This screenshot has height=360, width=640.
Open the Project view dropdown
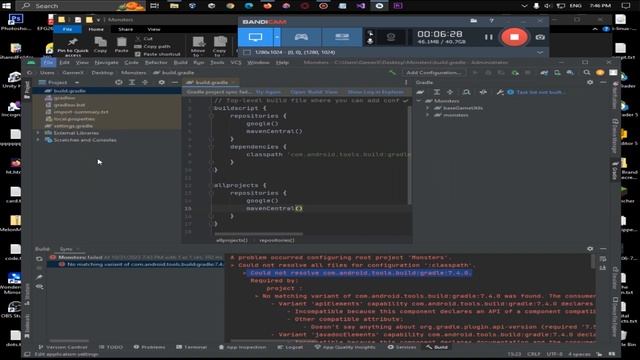tap(58, 82)
